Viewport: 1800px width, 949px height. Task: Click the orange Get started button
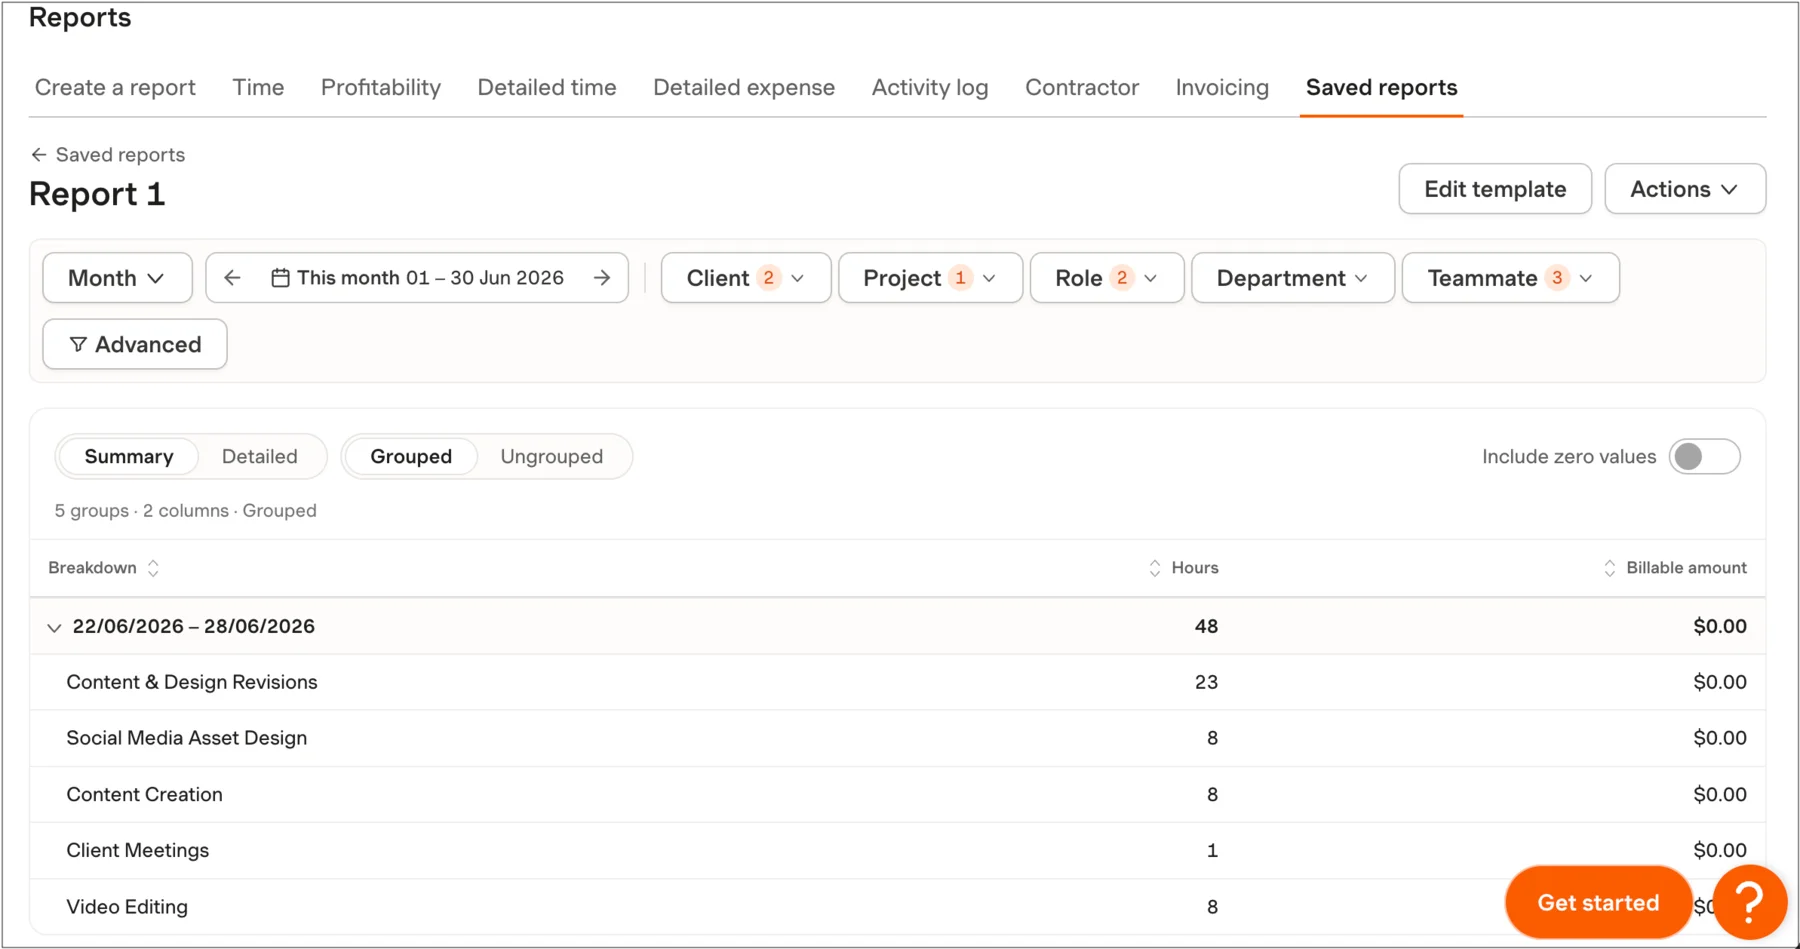pos(1598,903)
